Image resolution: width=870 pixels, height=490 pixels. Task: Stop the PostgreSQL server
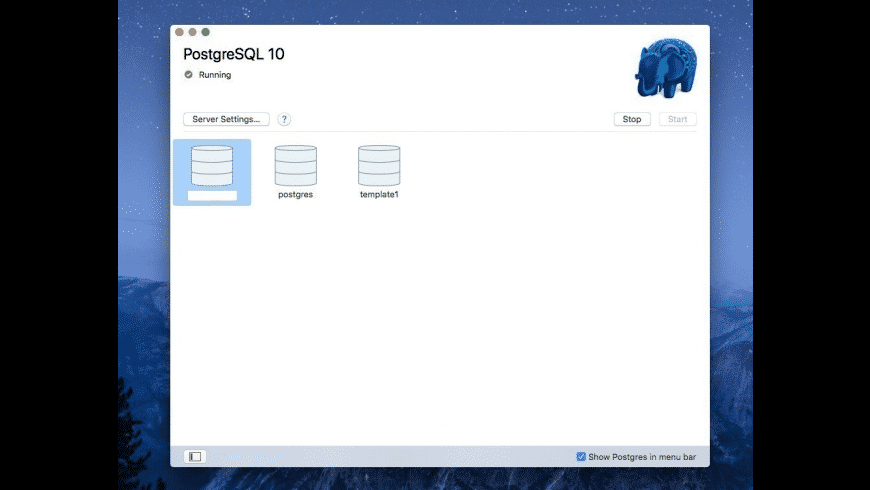coord(632,119)
